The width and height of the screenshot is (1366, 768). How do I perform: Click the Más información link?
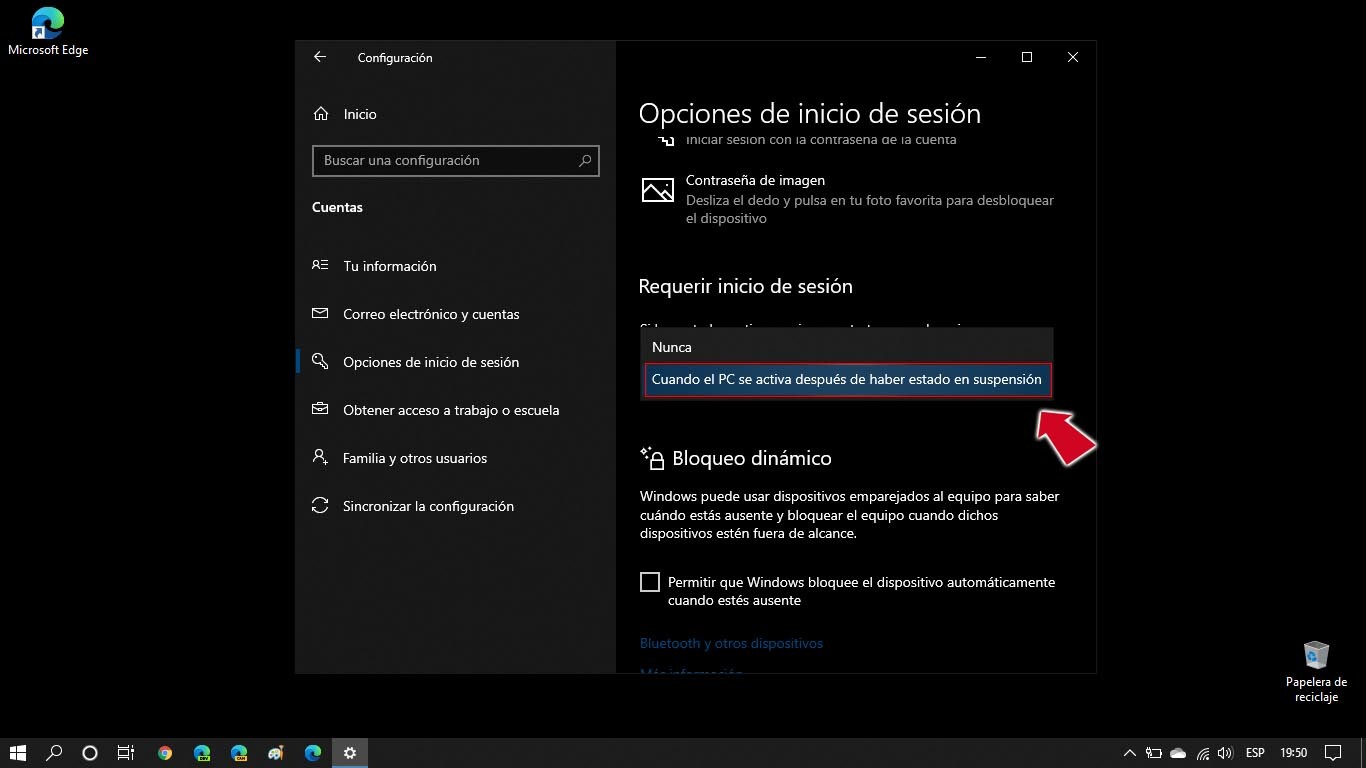click(x=691, y=673)
